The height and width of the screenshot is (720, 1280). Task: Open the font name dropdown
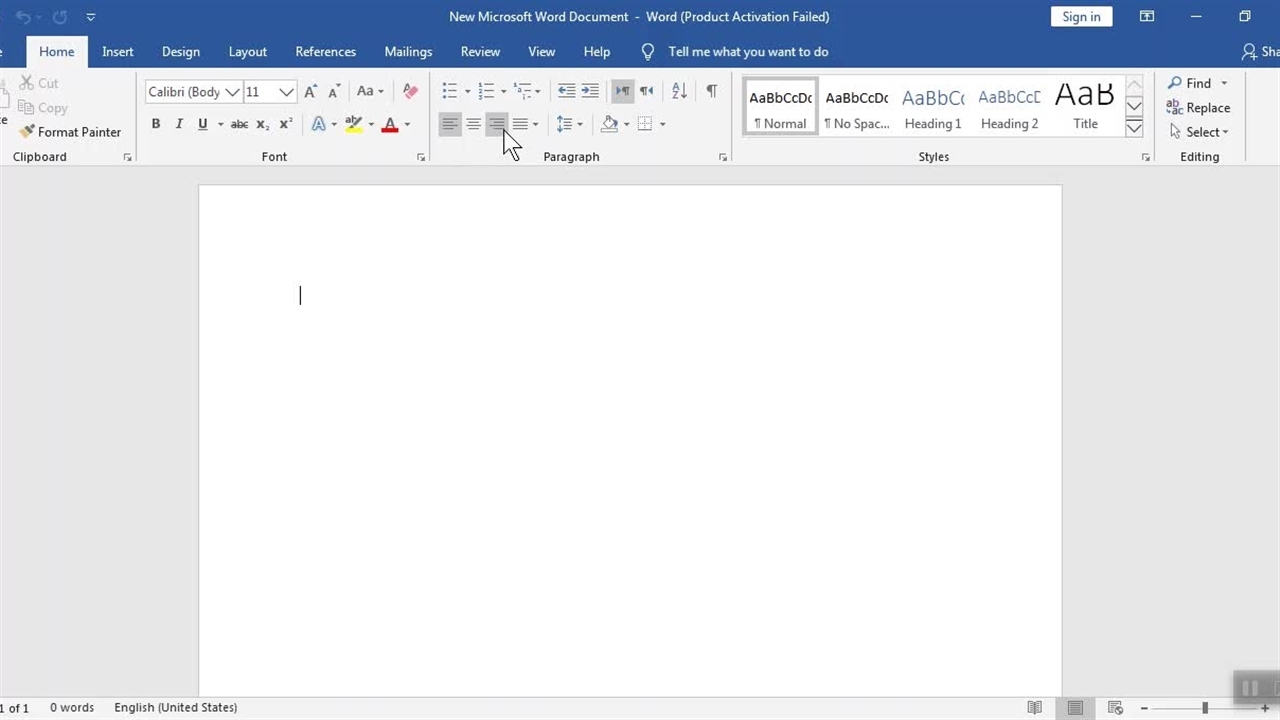pos(232,92)
